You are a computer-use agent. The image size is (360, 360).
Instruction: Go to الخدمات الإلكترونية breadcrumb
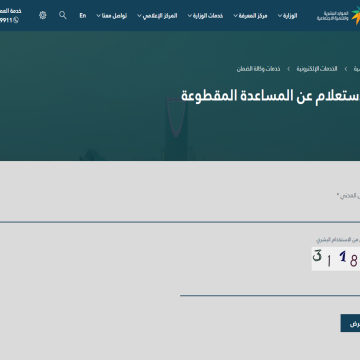coord(317,69)
